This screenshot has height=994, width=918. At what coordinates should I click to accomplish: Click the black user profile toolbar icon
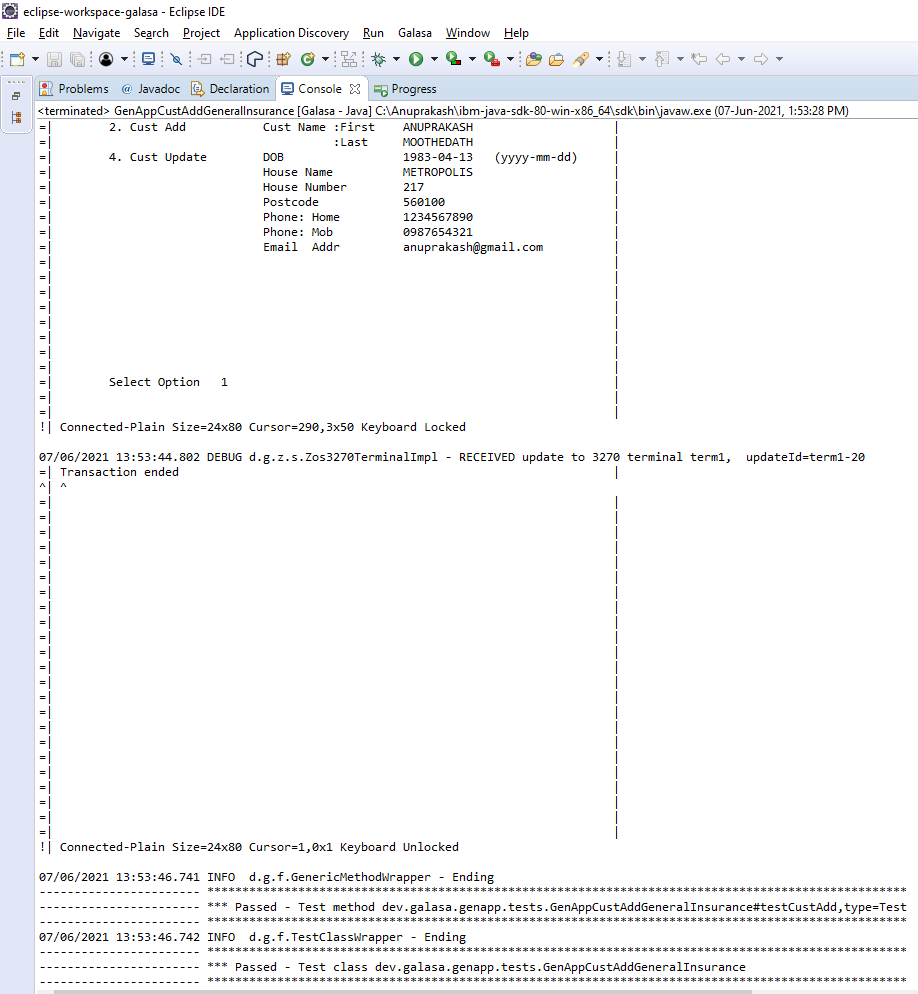click(x=106, y=59)
